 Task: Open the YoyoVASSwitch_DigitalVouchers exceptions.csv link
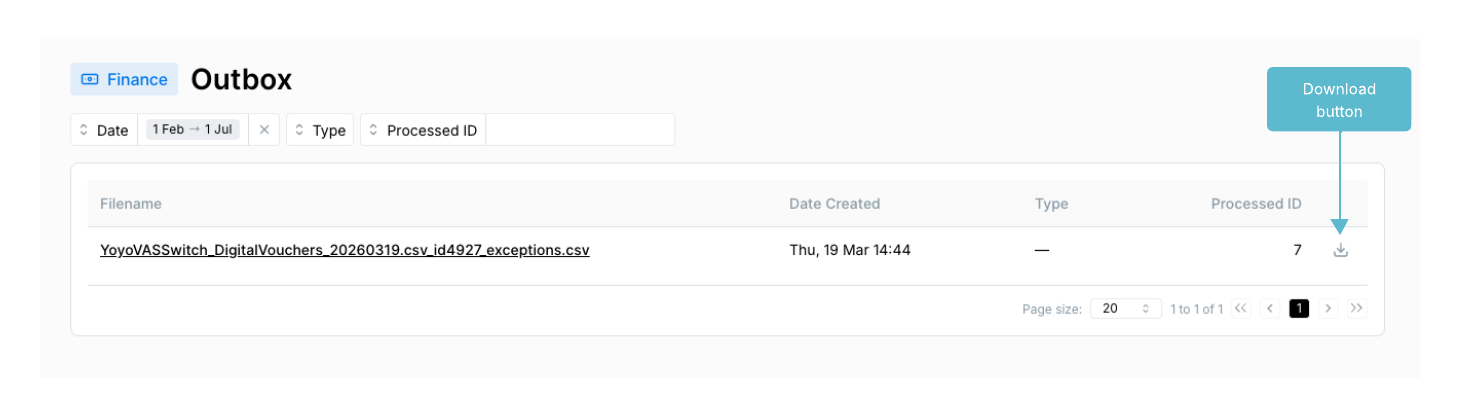[345, 250]
